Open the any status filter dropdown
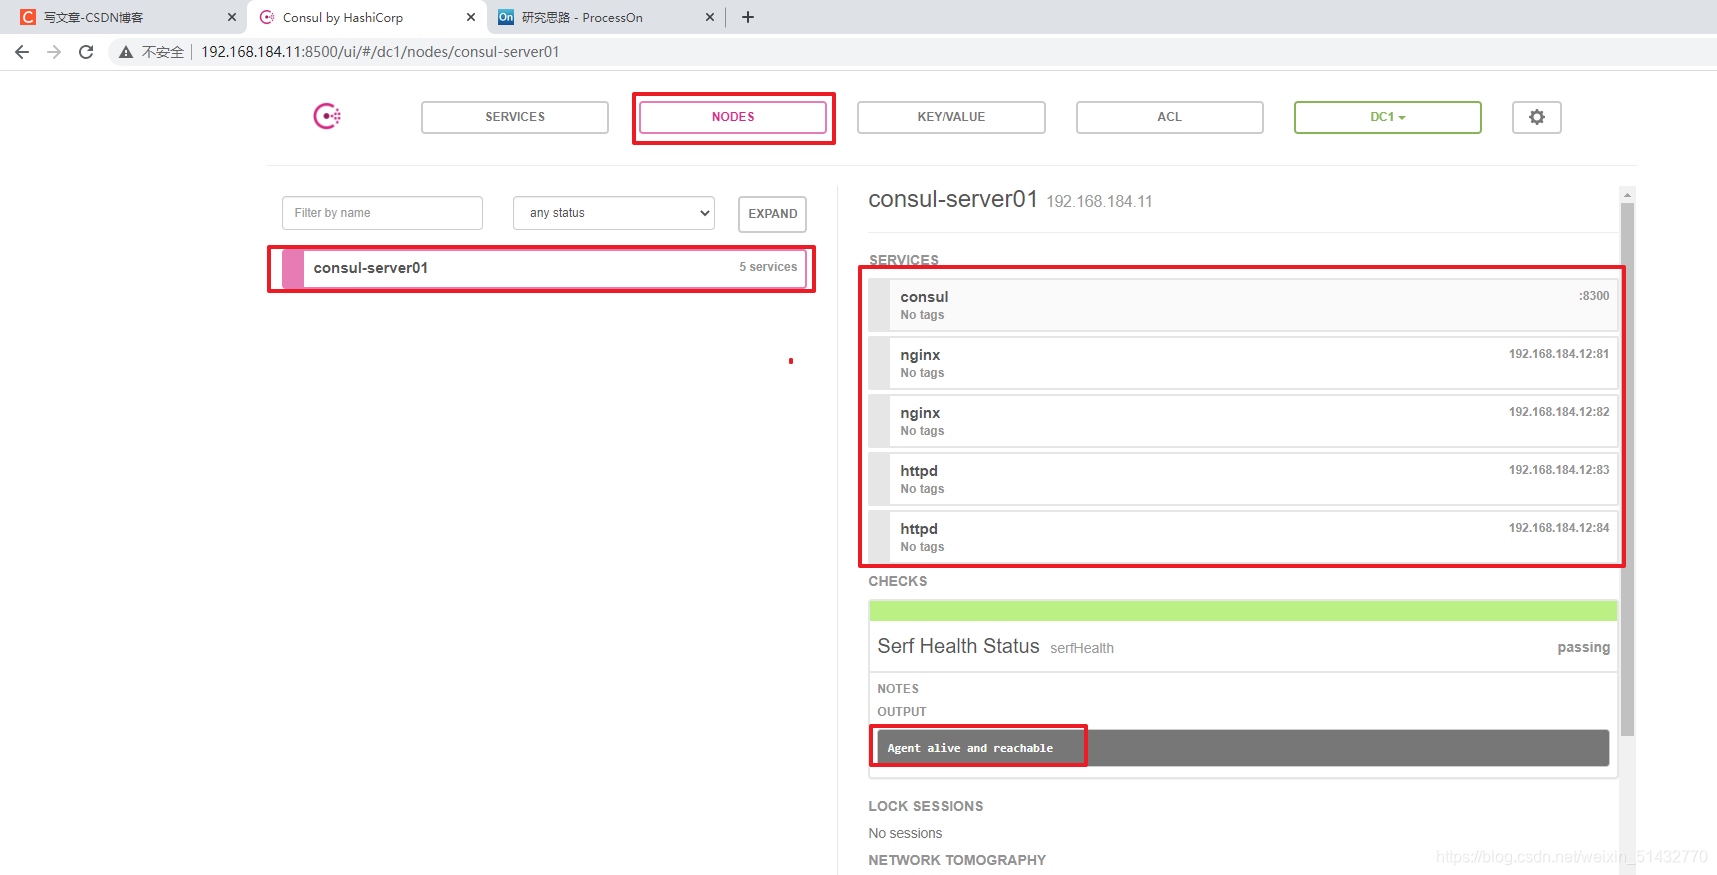 (614, 213)
